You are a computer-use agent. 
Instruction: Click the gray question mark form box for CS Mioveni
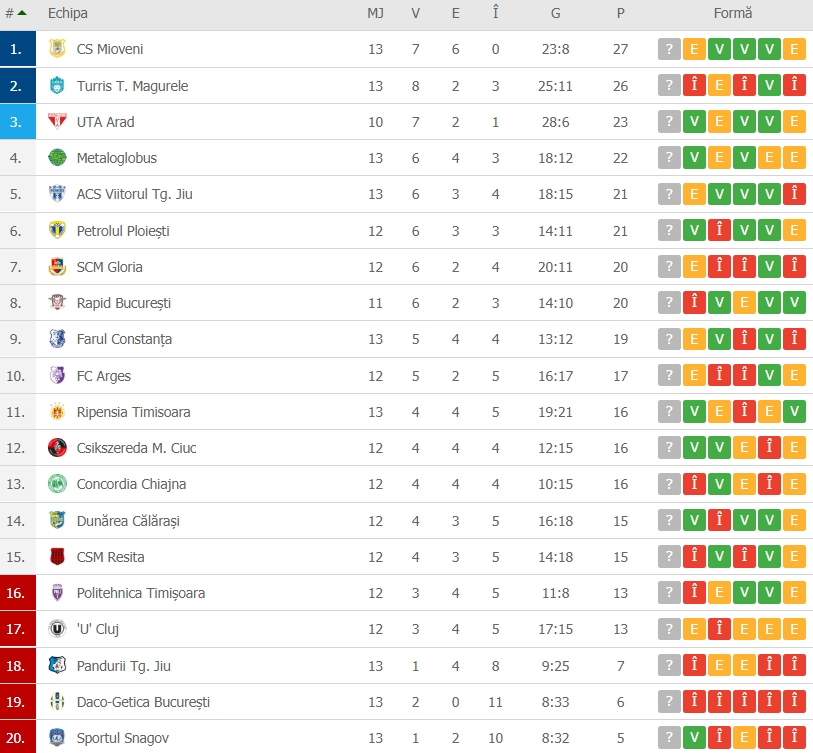tap(669, 49)
